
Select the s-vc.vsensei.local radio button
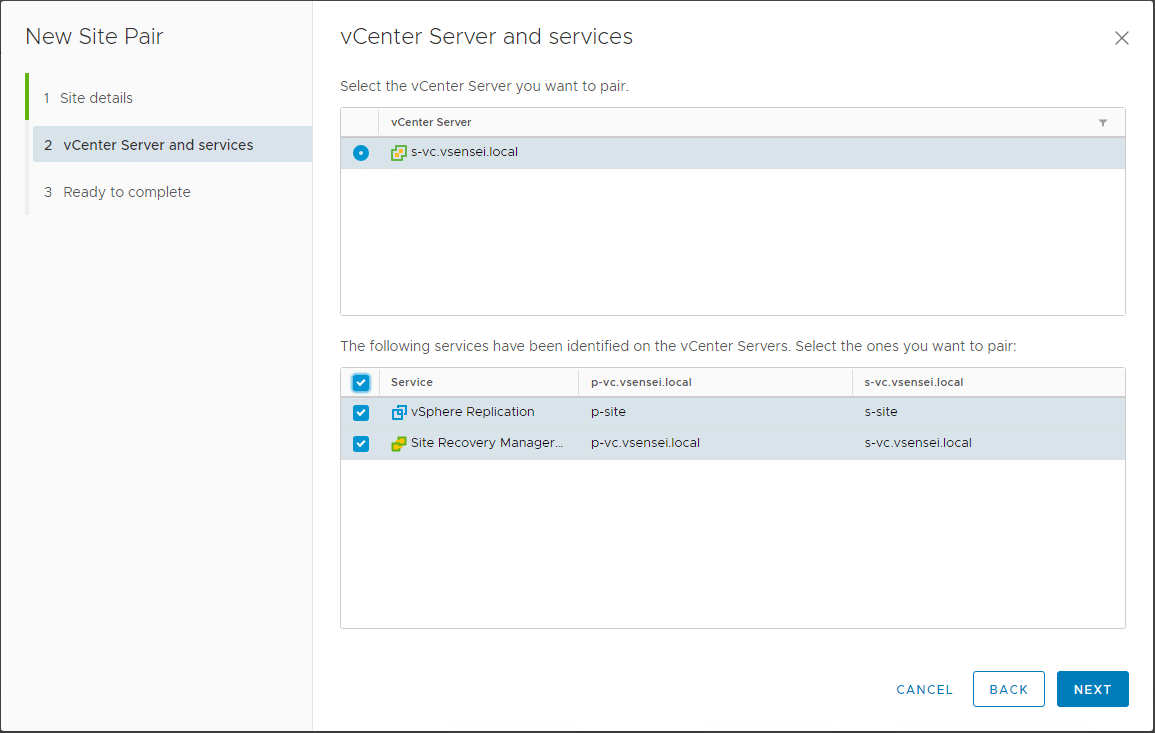pyautogui.click(x=361, y=153)
